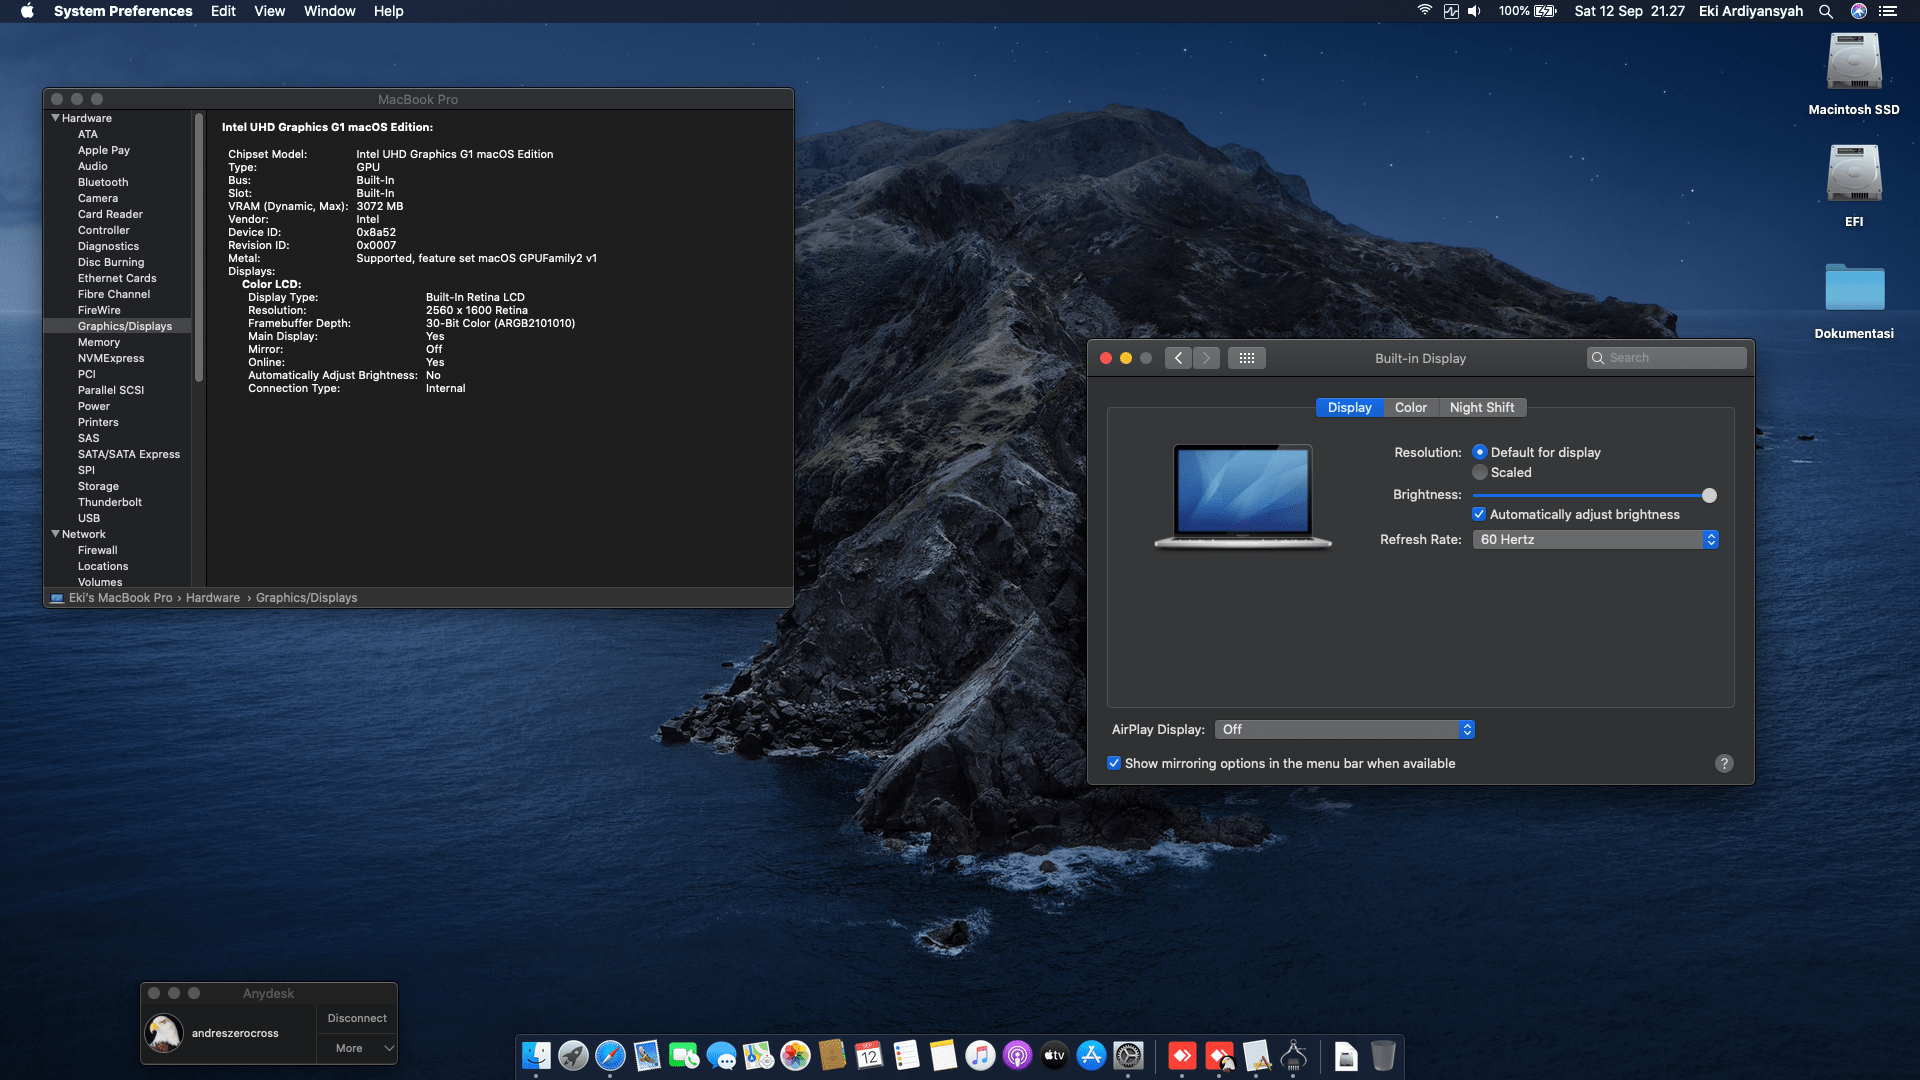Open the AnyDesk app from the Dock
Viewport: 1920px width, 1080px height.
click(x=1183, y=1056)
